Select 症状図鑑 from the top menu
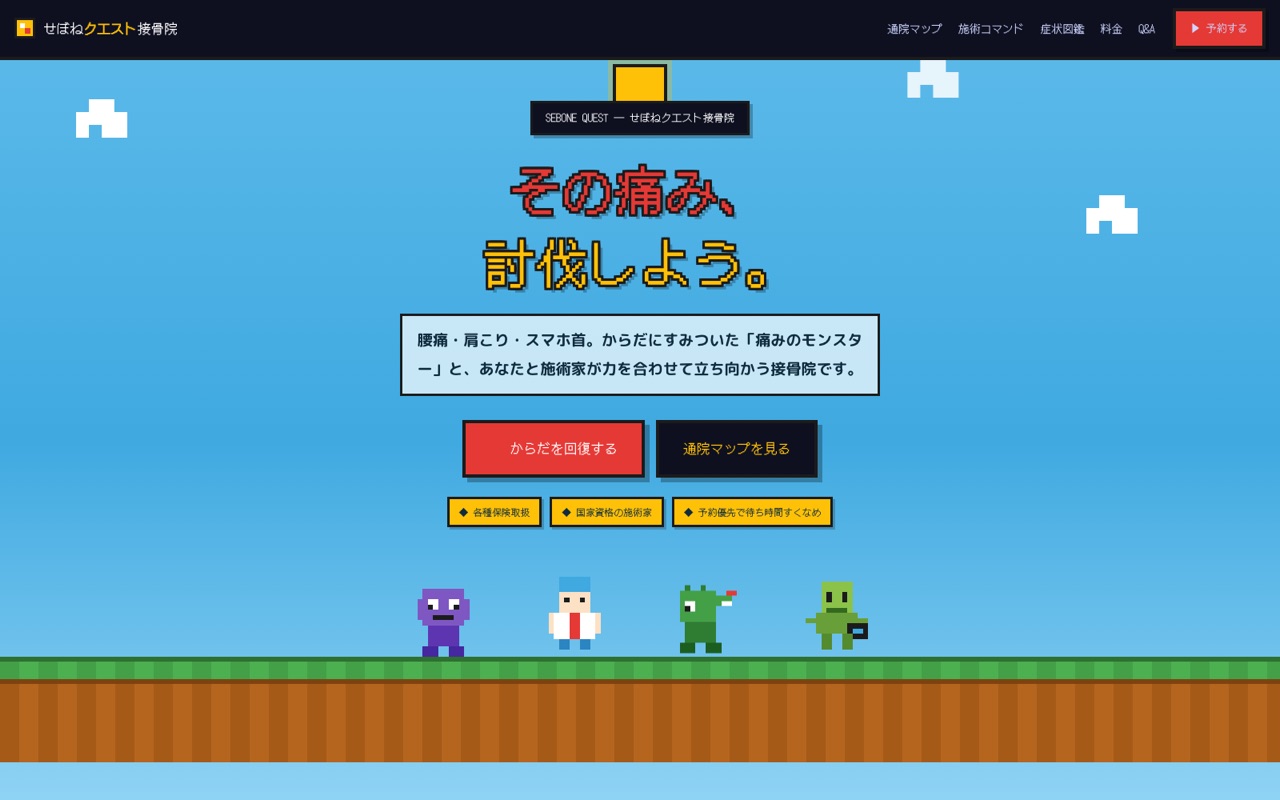Viewport: 1280px width, 800px height. point(1062,29)
